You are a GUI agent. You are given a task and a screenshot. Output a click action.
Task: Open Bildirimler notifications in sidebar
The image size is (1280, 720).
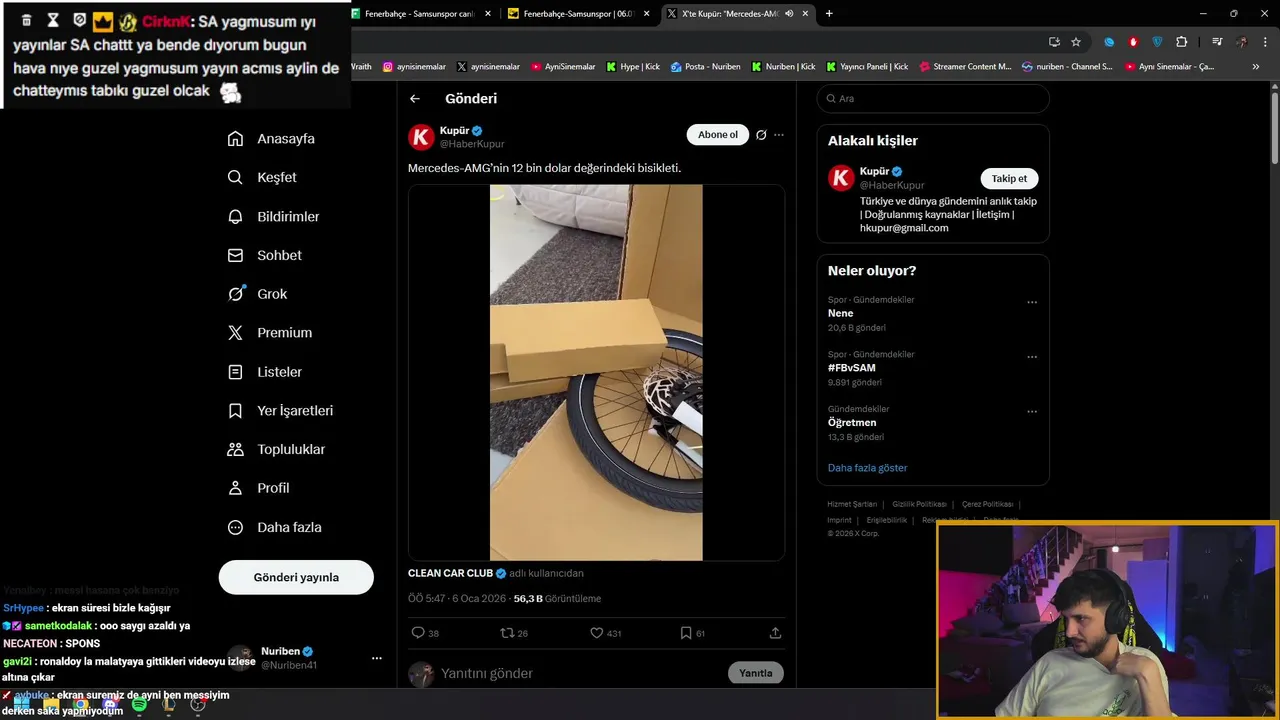(274, 216)
